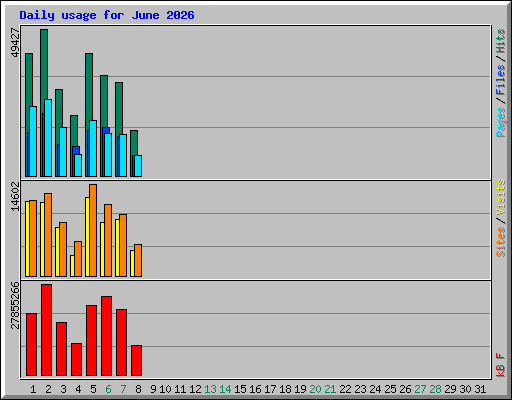Click the red KB bar for day 1

(x=31, y=344)
